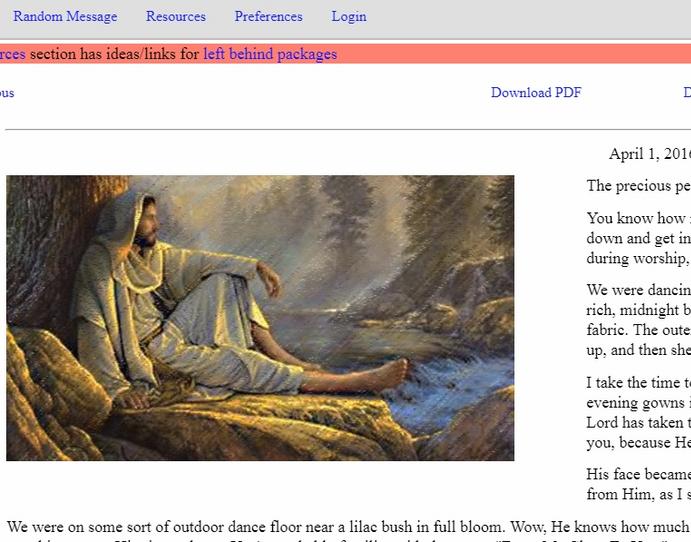This screenshot has height=542, width=691.
Task: Follow the 'left behind packages' link
Action: click(270, 54)
